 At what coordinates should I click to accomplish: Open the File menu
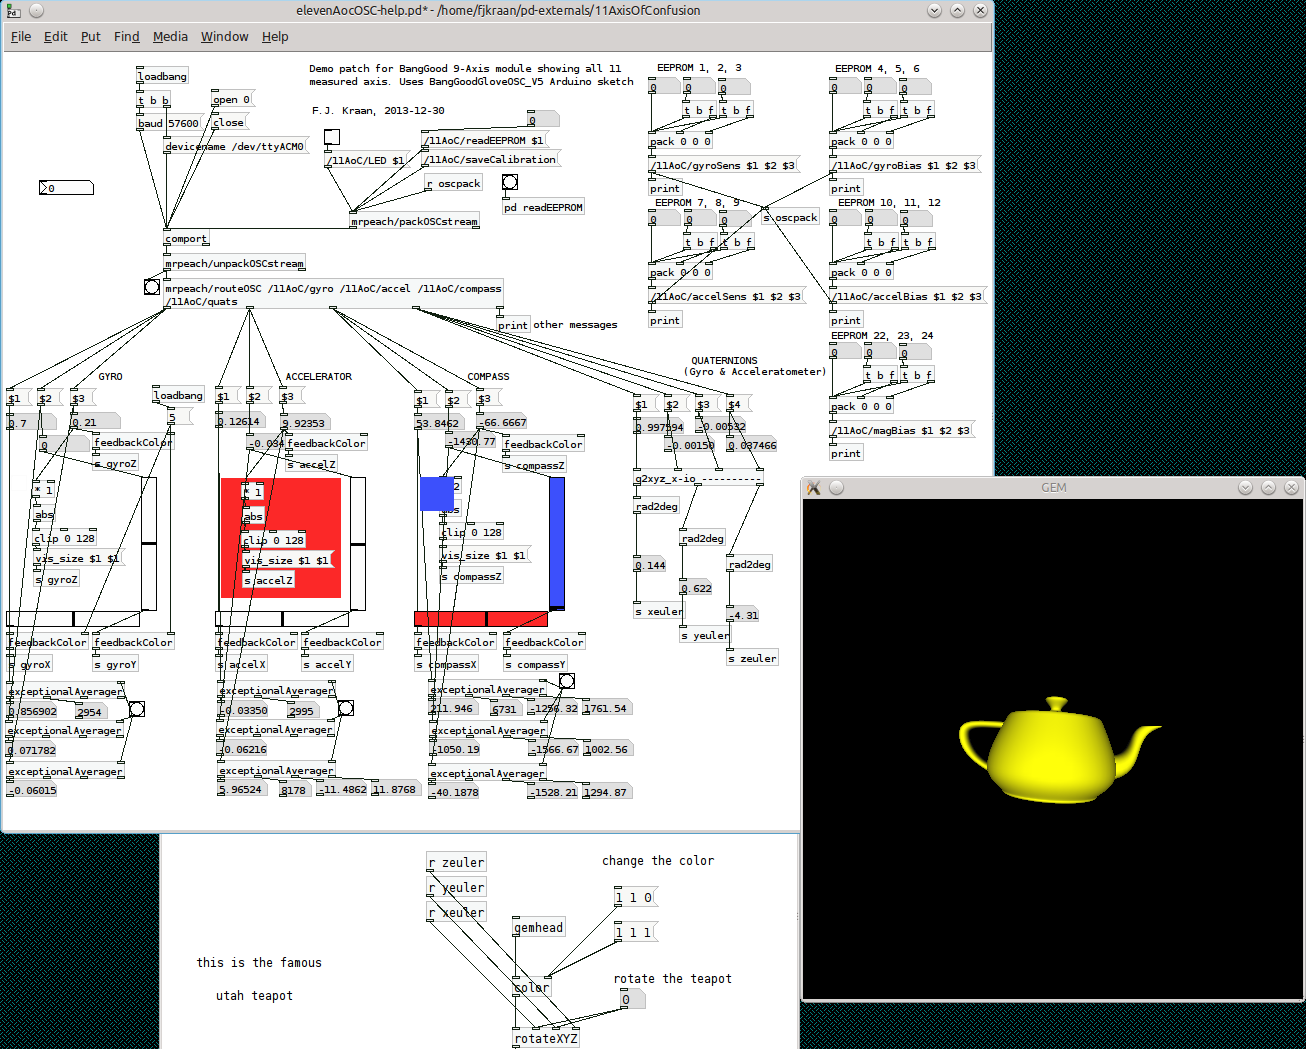click(21, 36)
